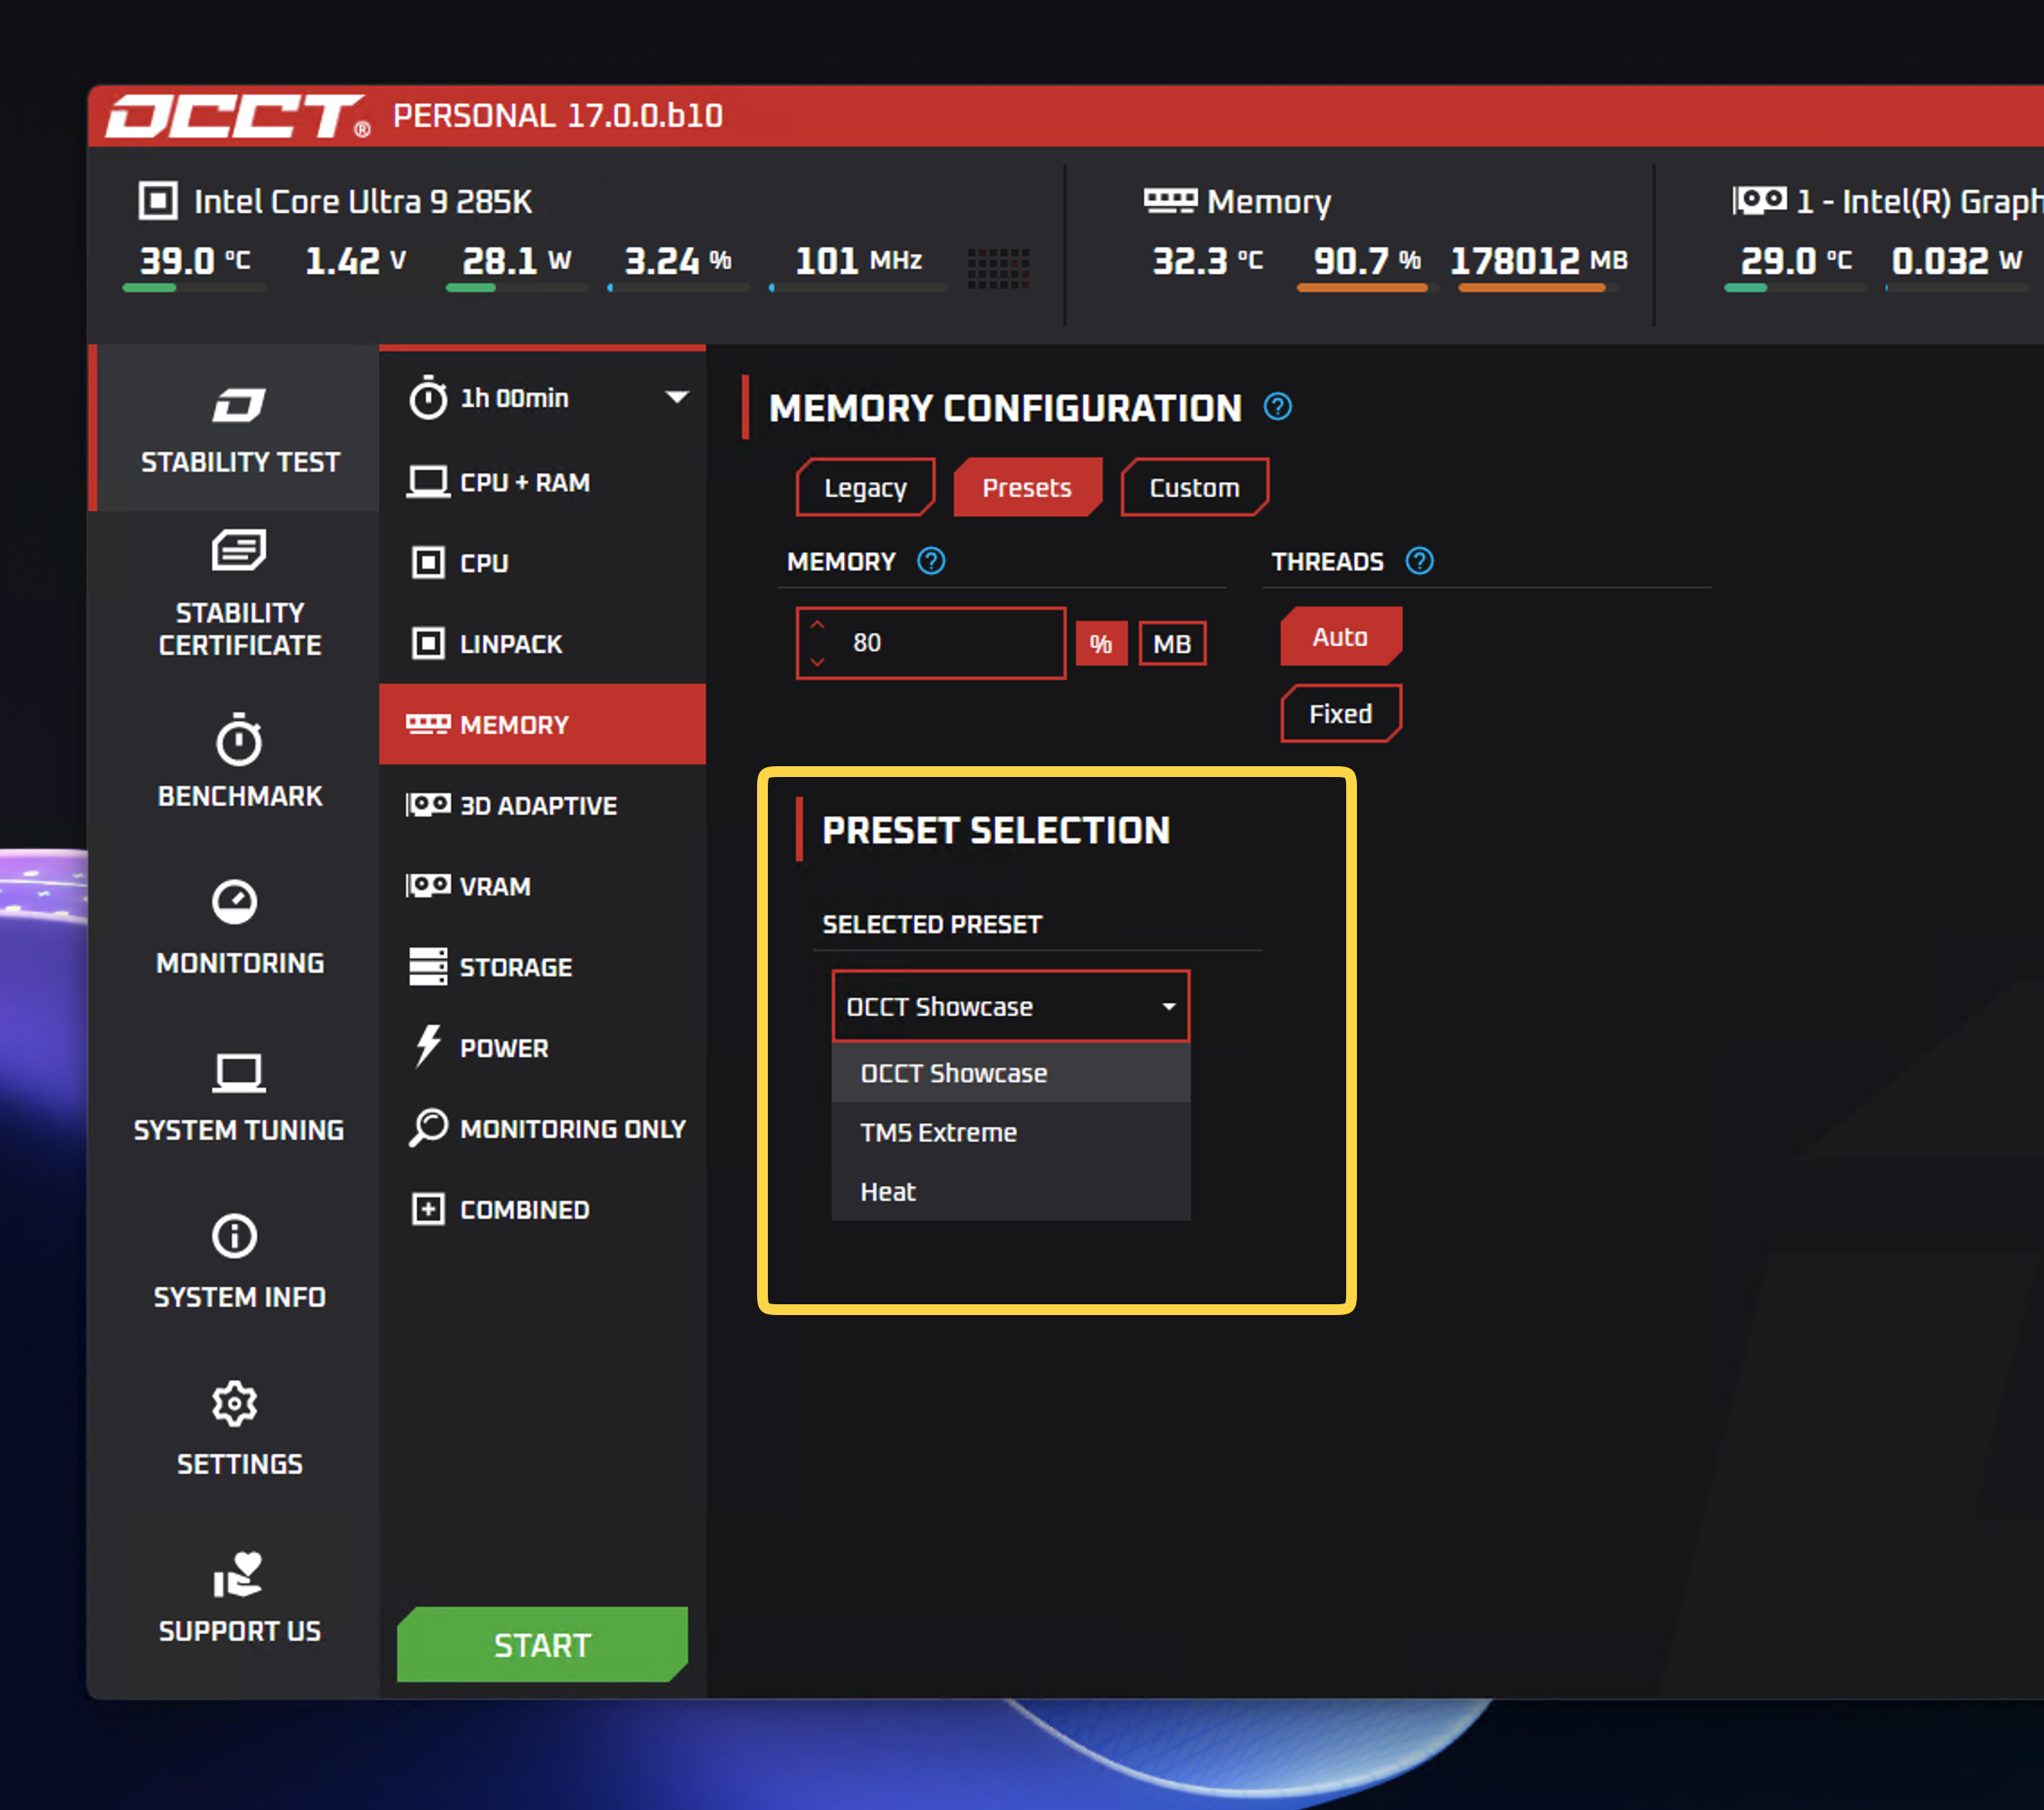The width and height of the screenshot is (2044, 1810).
Task: Open Settings gear icon in sidebar
Action: click(x=234, y=1404)
